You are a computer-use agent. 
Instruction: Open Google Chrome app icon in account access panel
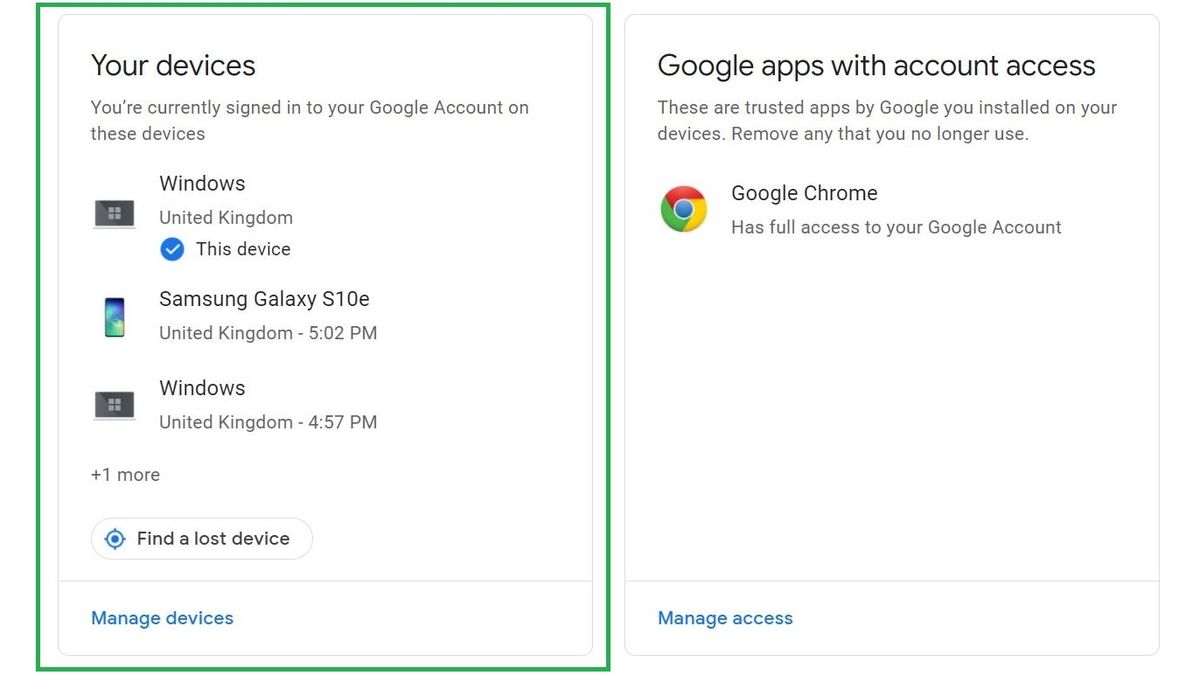pyautogui.click(x=683, y=209)
